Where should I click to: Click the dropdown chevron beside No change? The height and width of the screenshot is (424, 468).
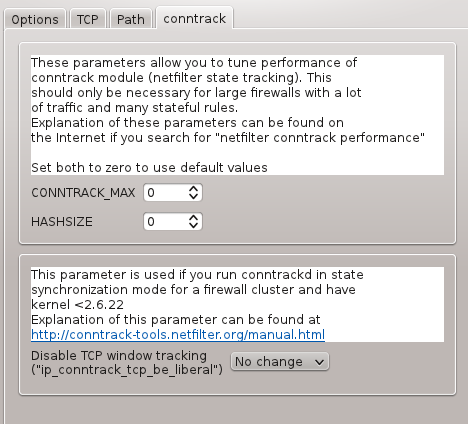point(319,362)
